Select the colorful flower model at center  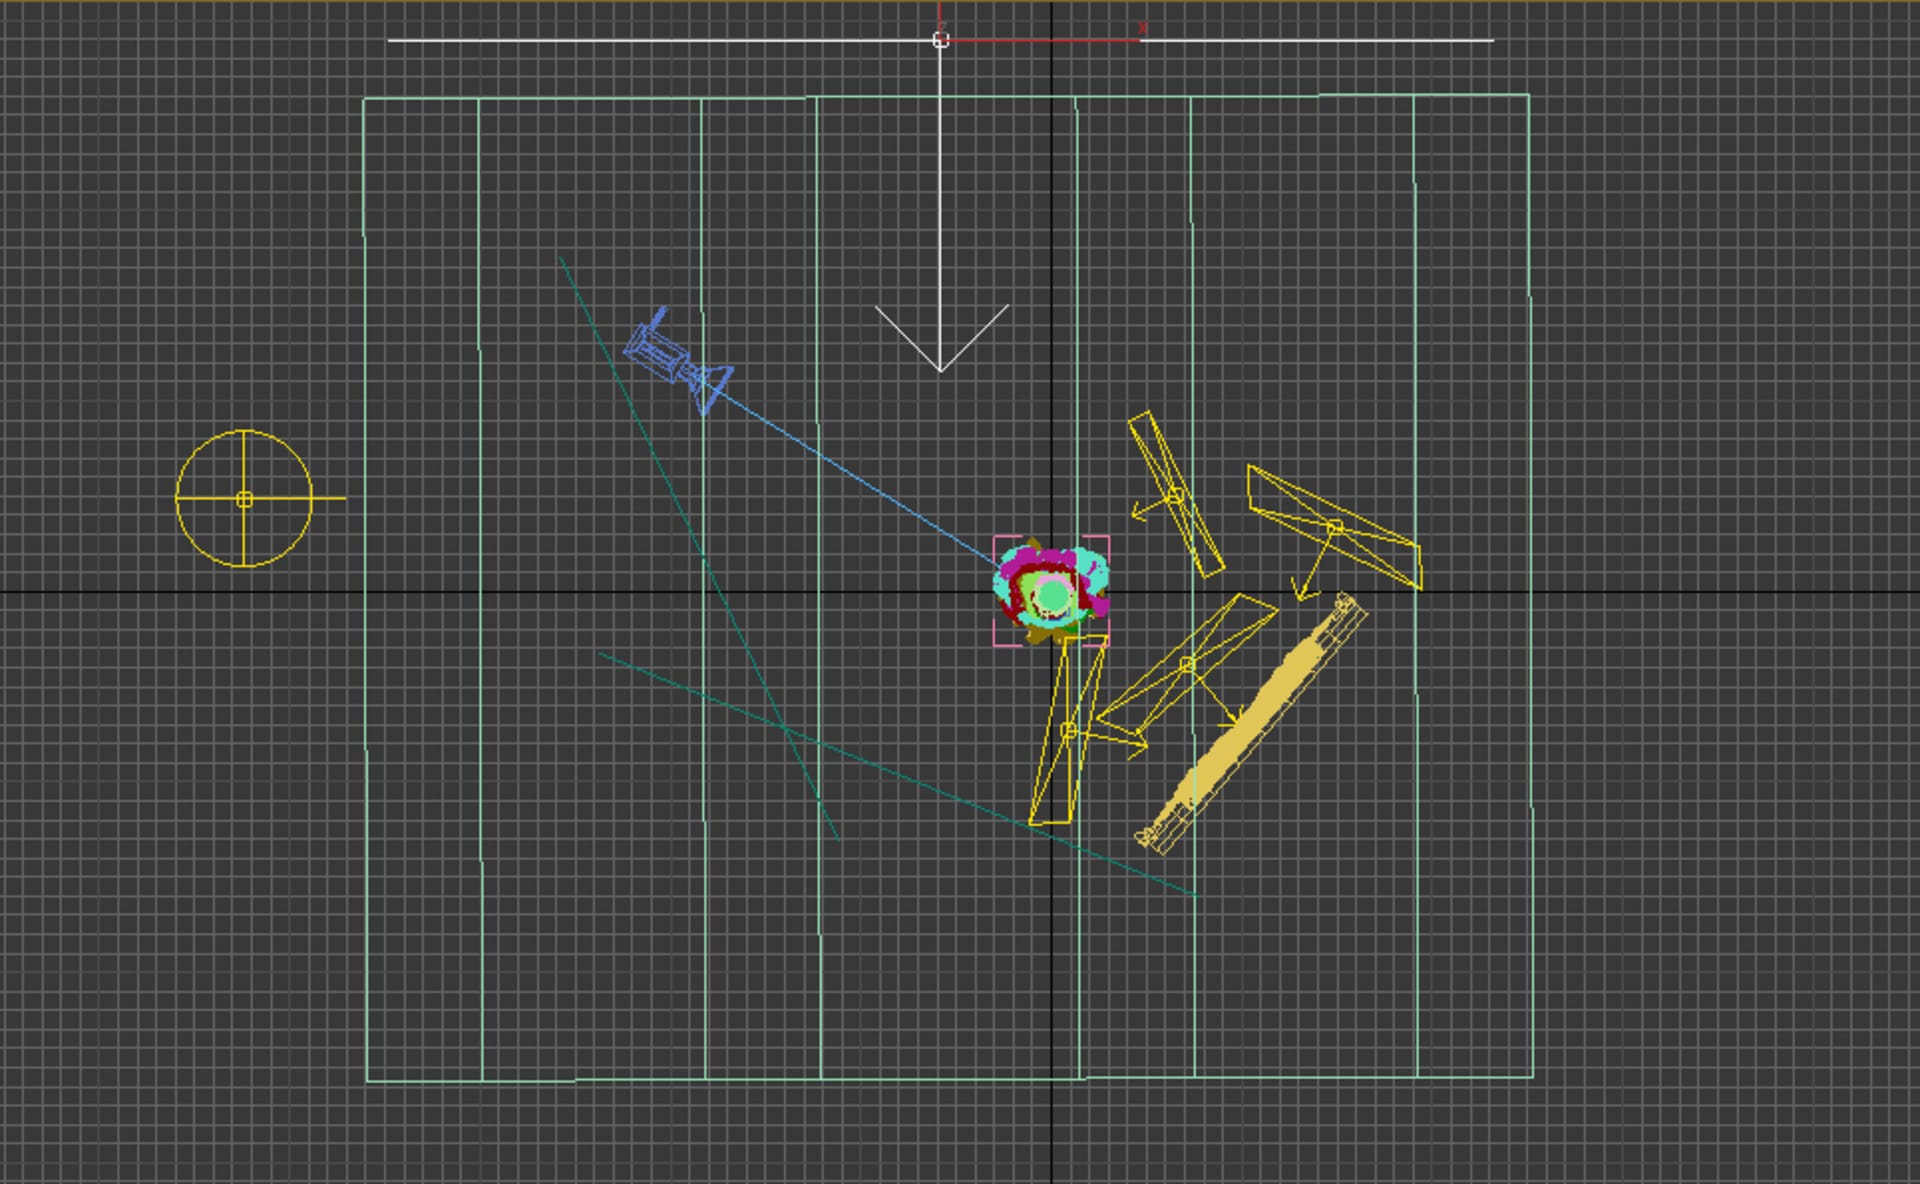tap(1052, 591)
